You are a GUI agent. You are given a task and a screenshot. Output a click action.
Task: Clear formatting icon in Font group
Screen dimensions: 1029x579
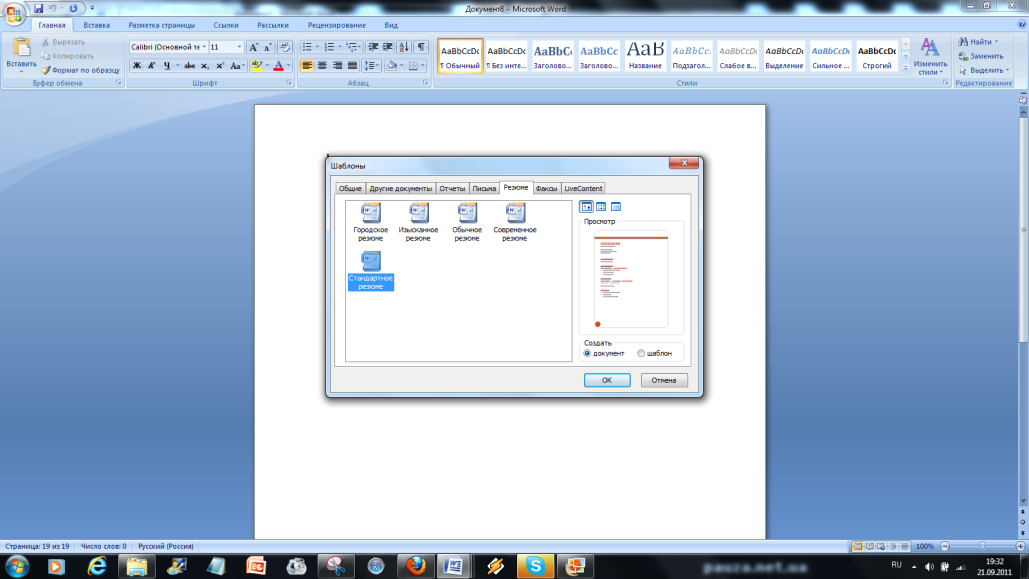point(285,47)
